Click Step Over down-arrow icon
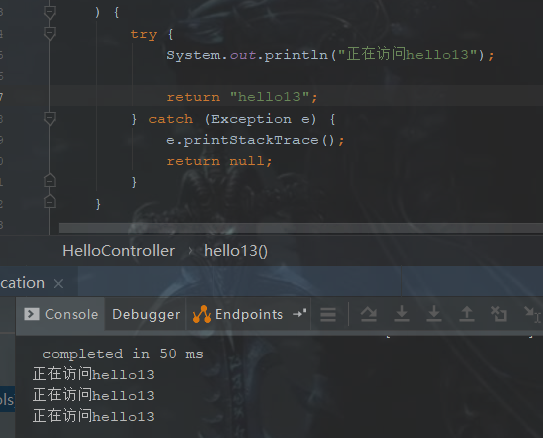543x438 pixels. pyautogui.click(x=402, y=314)
